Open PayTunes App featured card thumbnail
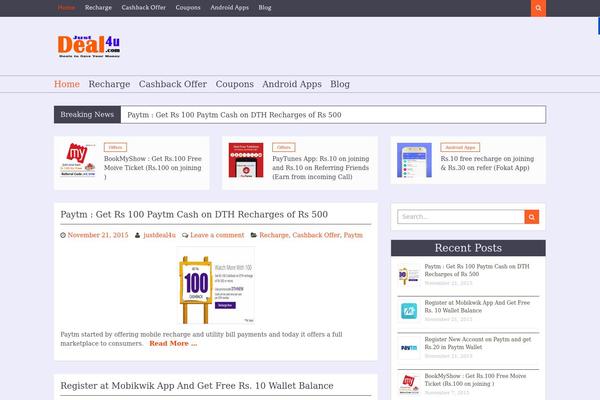 pyautogui.click(x=246, y=160)
